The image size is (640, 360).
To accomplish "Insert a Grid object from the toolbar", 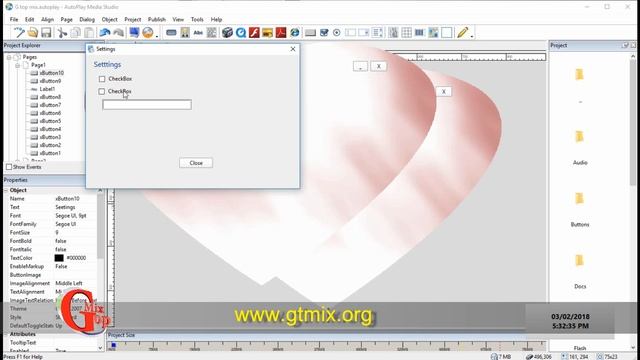I will 407,33.
